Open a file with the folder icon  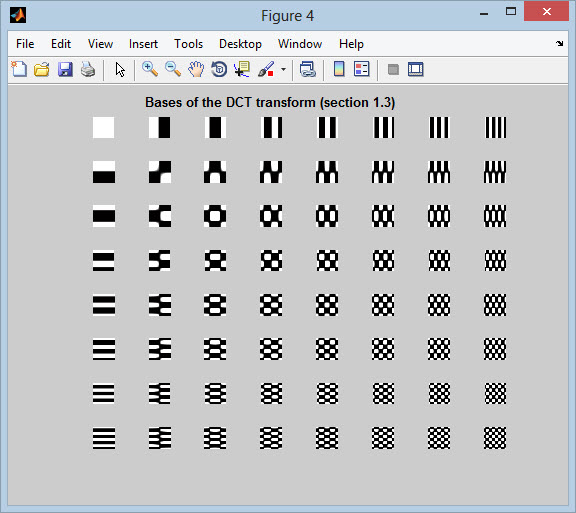click(42, 69)
